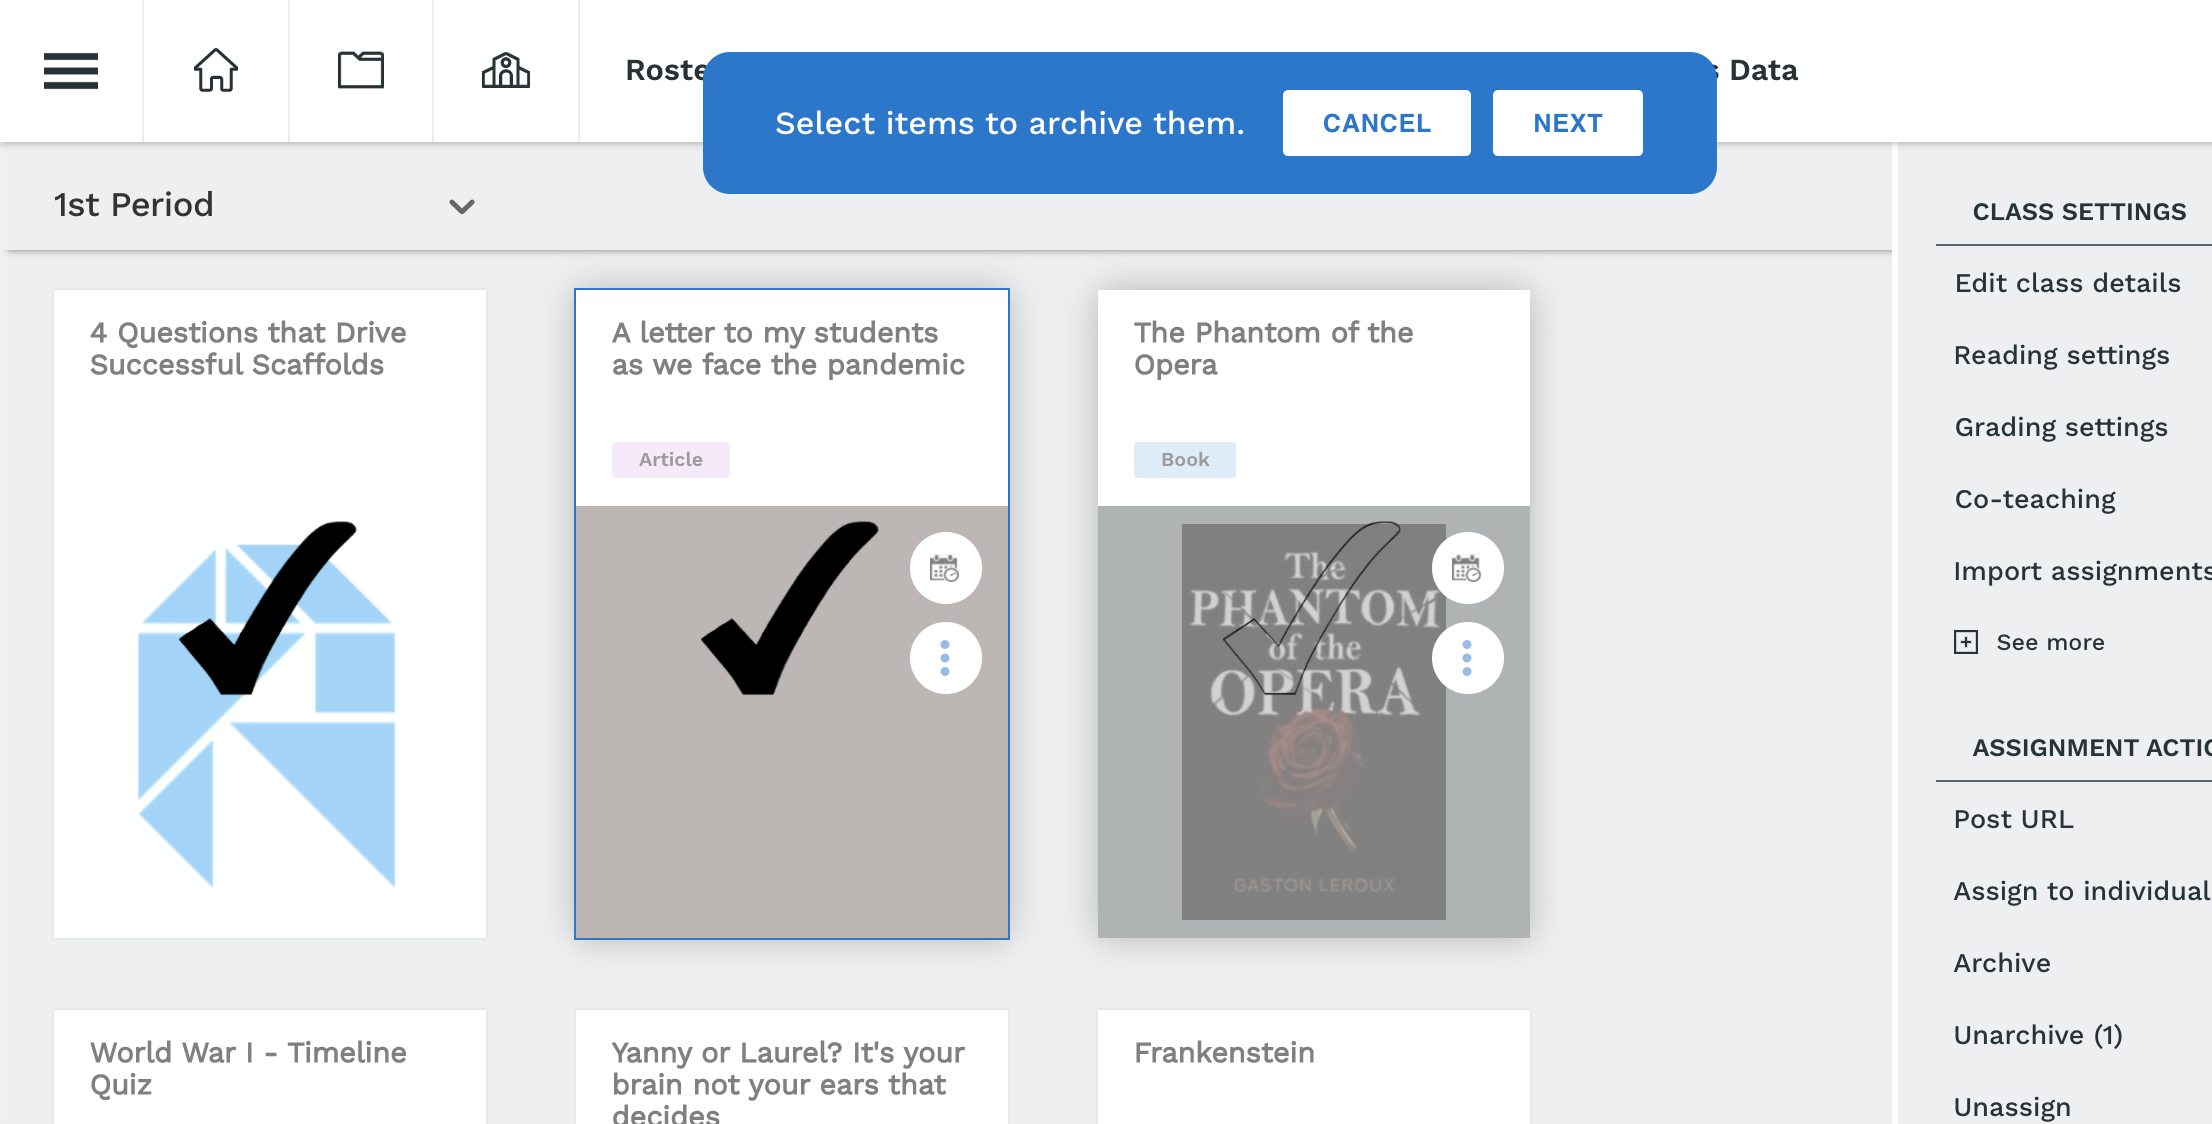Open the hamburger main menu
The height and width of the screenshot is (1124, 2212).
tap(71, 71)
